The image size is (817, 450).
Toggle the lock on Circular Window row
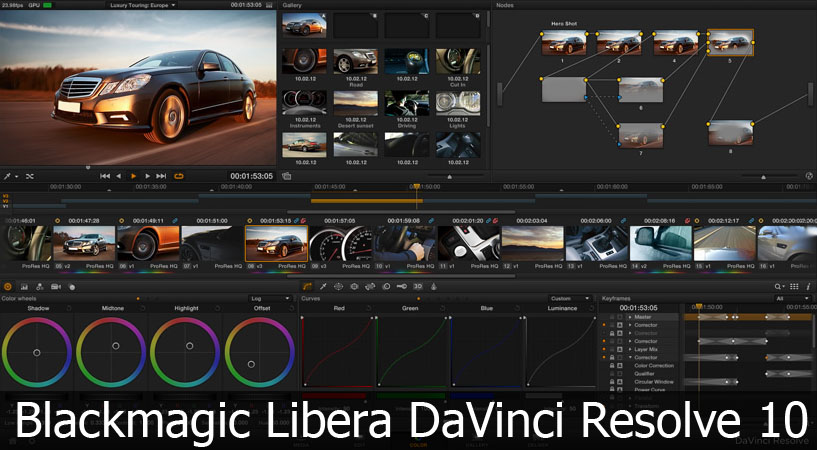[612, 382]
